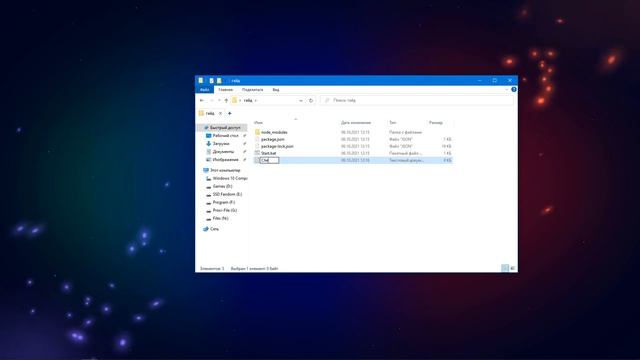Maximize the Explorer window
This screenshot has width=640, height=360.
[495, 80]
